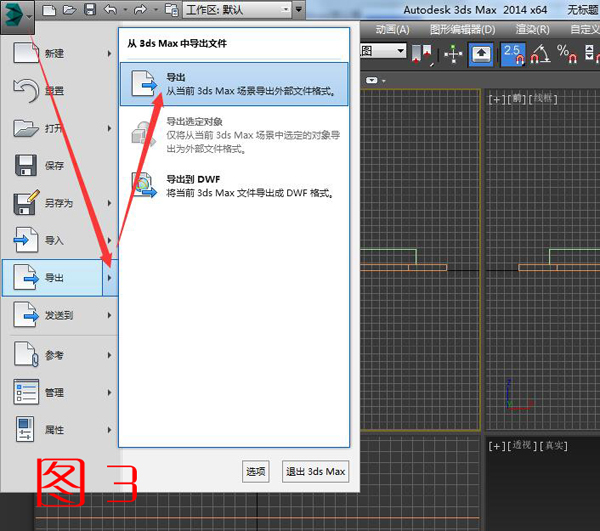Click the [透视] viewport view label
Image resolution: width=600 pixels, height=531 pixels.
[x=522, y=445]
